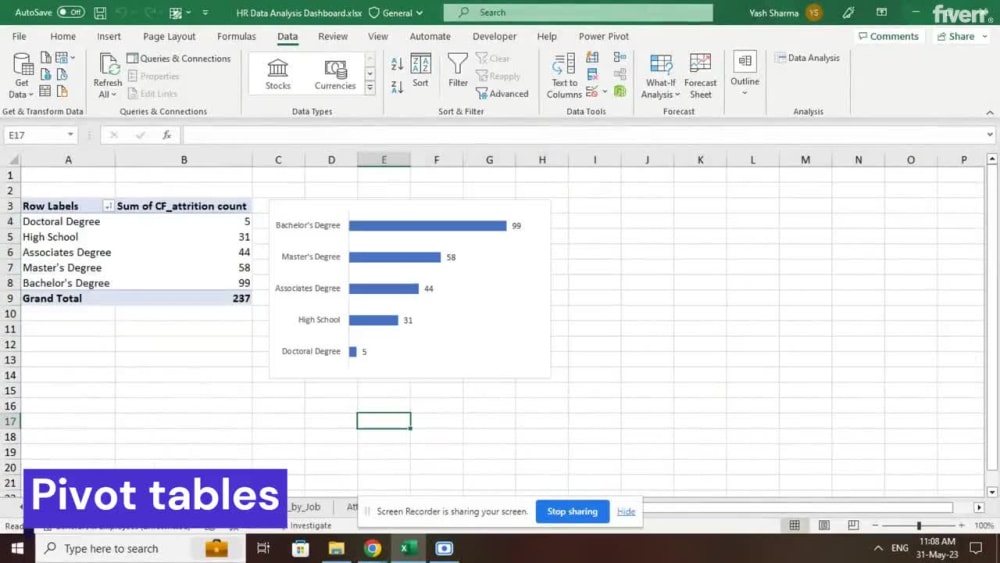Click the Bachelor's Degree bar in chart
The image size is (1000, 563).
coord(427,226)
